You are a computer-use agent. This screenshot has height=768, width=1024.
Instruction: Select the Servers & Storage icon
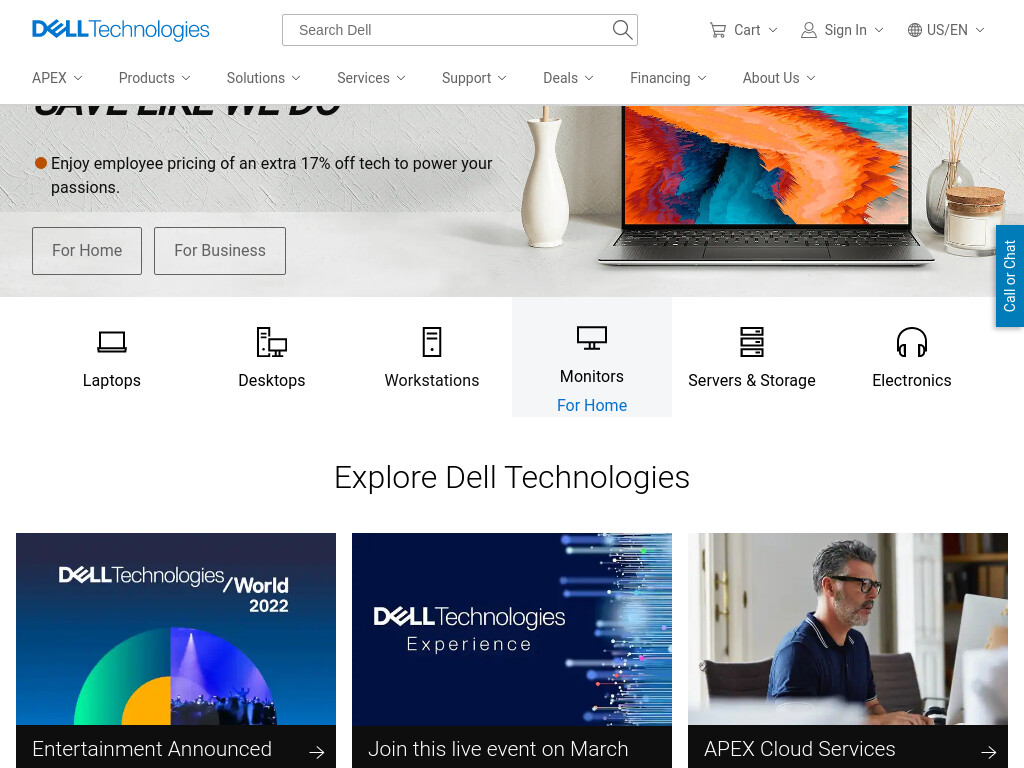pyautogui.click(x=752, y=342)
